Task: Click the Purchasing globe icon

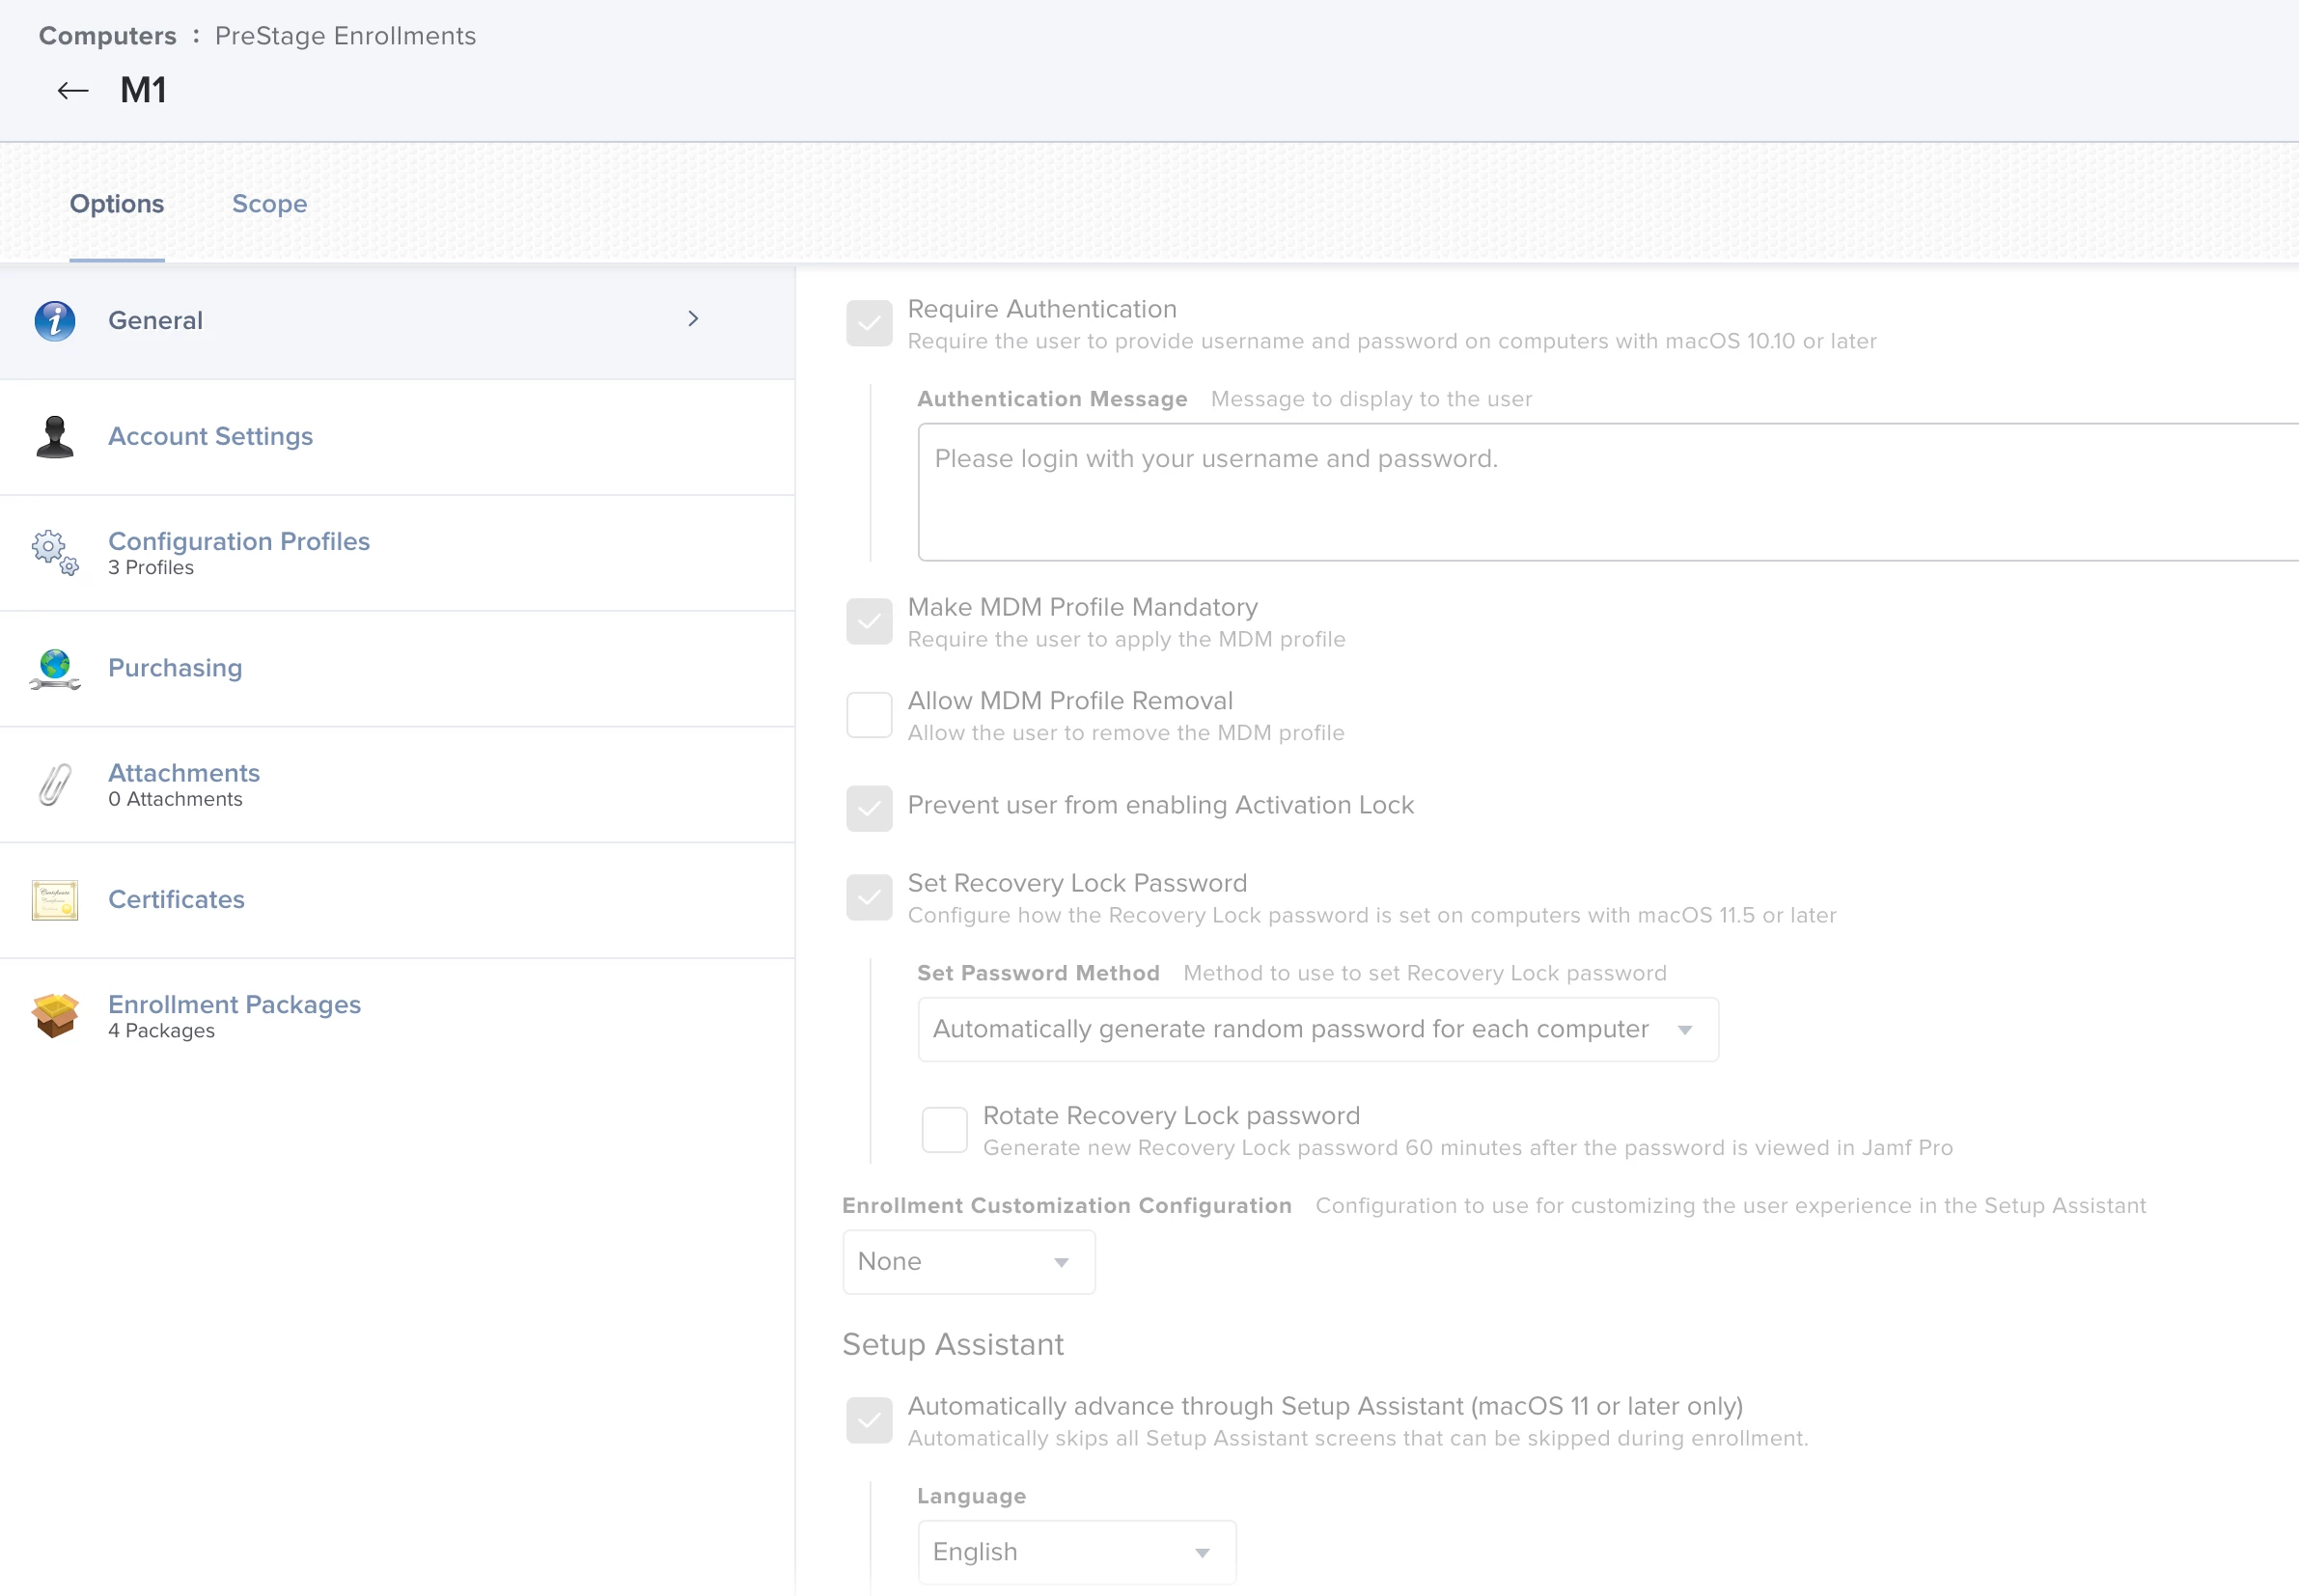Action: click(x=55, y=668)
